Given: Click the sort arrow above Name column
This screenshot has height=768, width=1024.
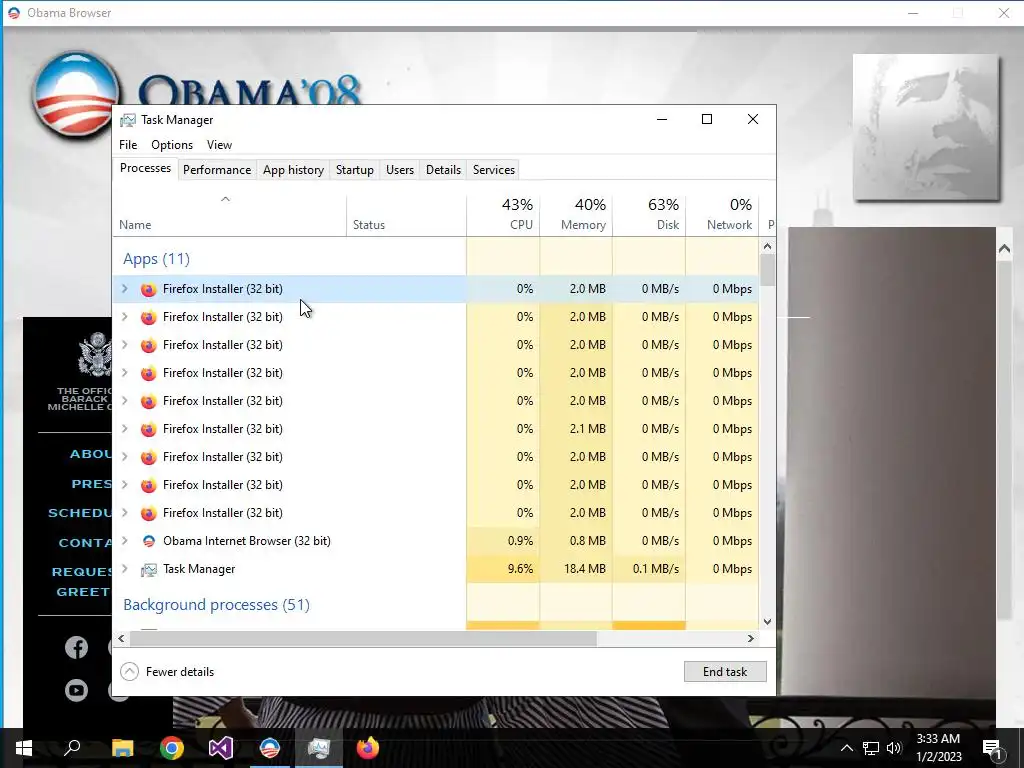Looking at the screenshot, I should 225,199.
